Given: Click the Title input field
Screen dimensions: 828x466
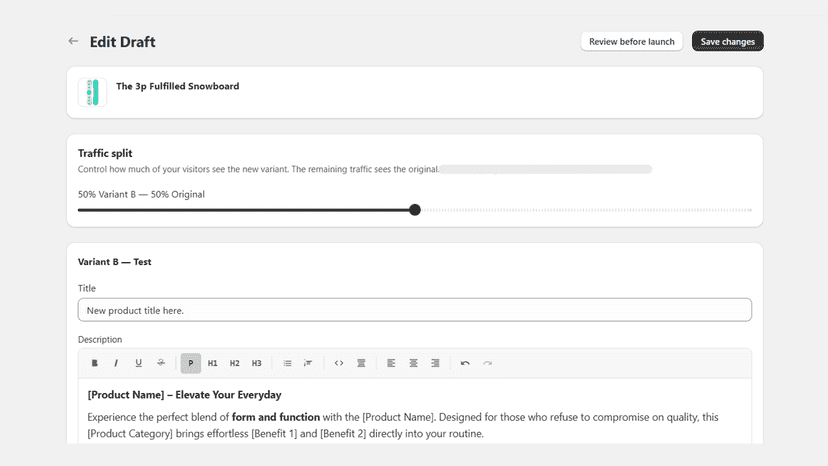Looking at the screenshot, I should [x=415, y=310].
